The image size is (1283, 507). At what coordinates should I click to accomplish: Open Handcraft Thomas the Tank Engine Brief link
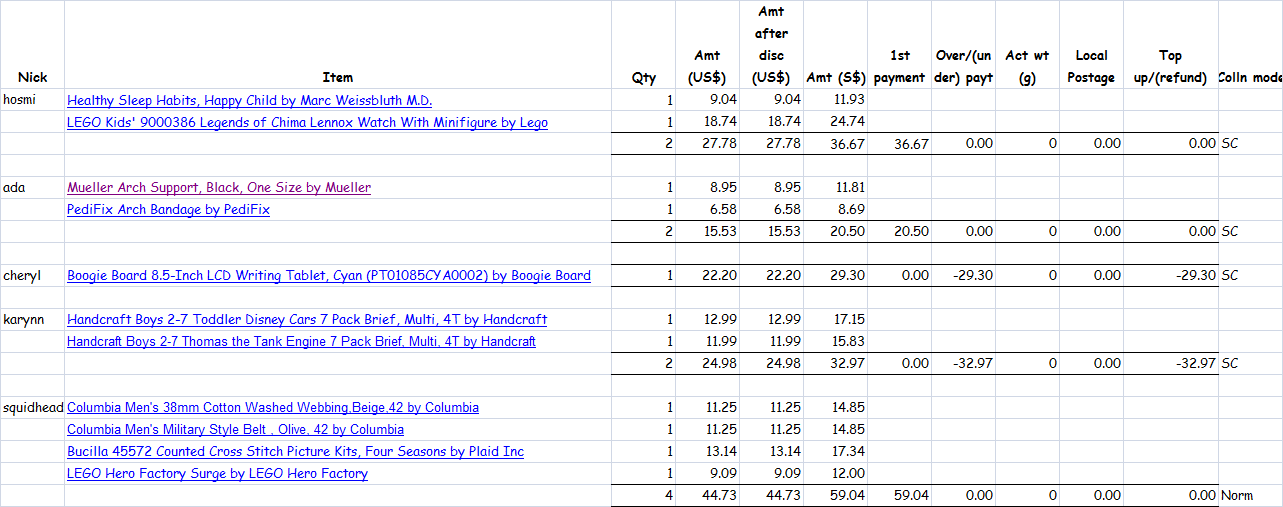pyautogui.click(x=301, y=342)
